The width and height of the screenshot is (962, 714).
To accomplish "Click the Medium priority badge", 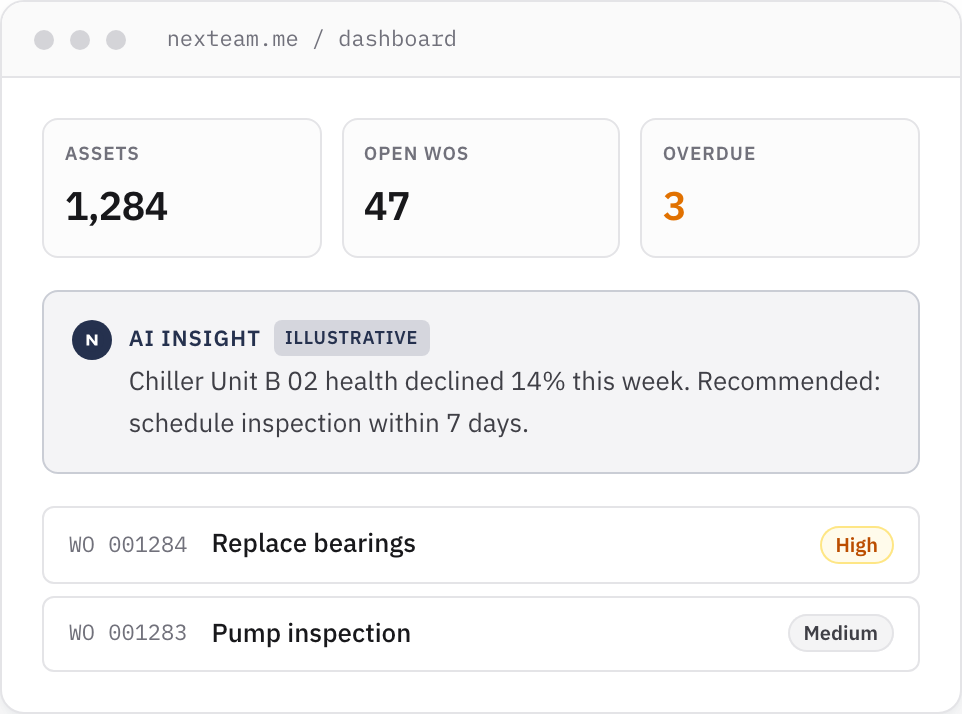I will [x=841, y=633].
